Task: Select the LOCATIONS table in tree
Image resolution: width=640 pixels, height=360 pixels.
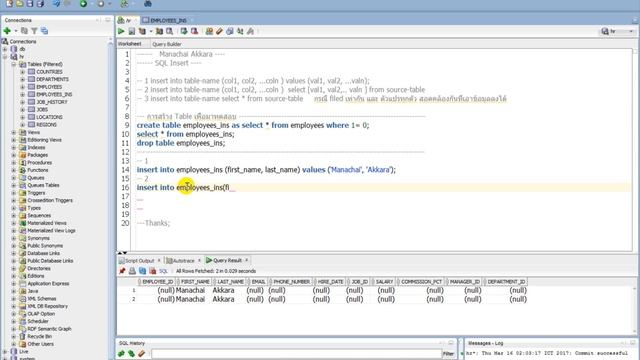Action: point(49,117)
